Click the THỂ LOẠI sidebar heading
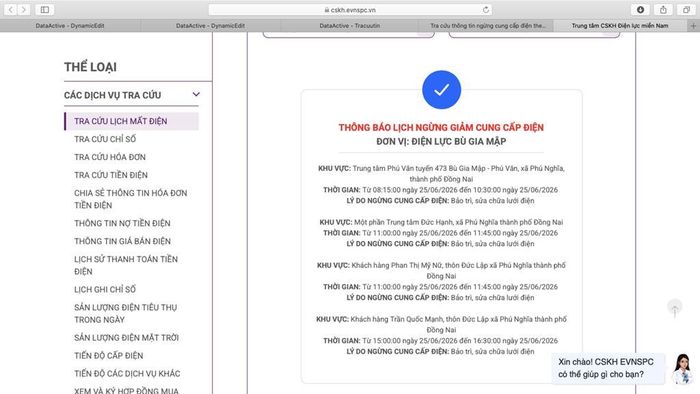 coord(90,67)
